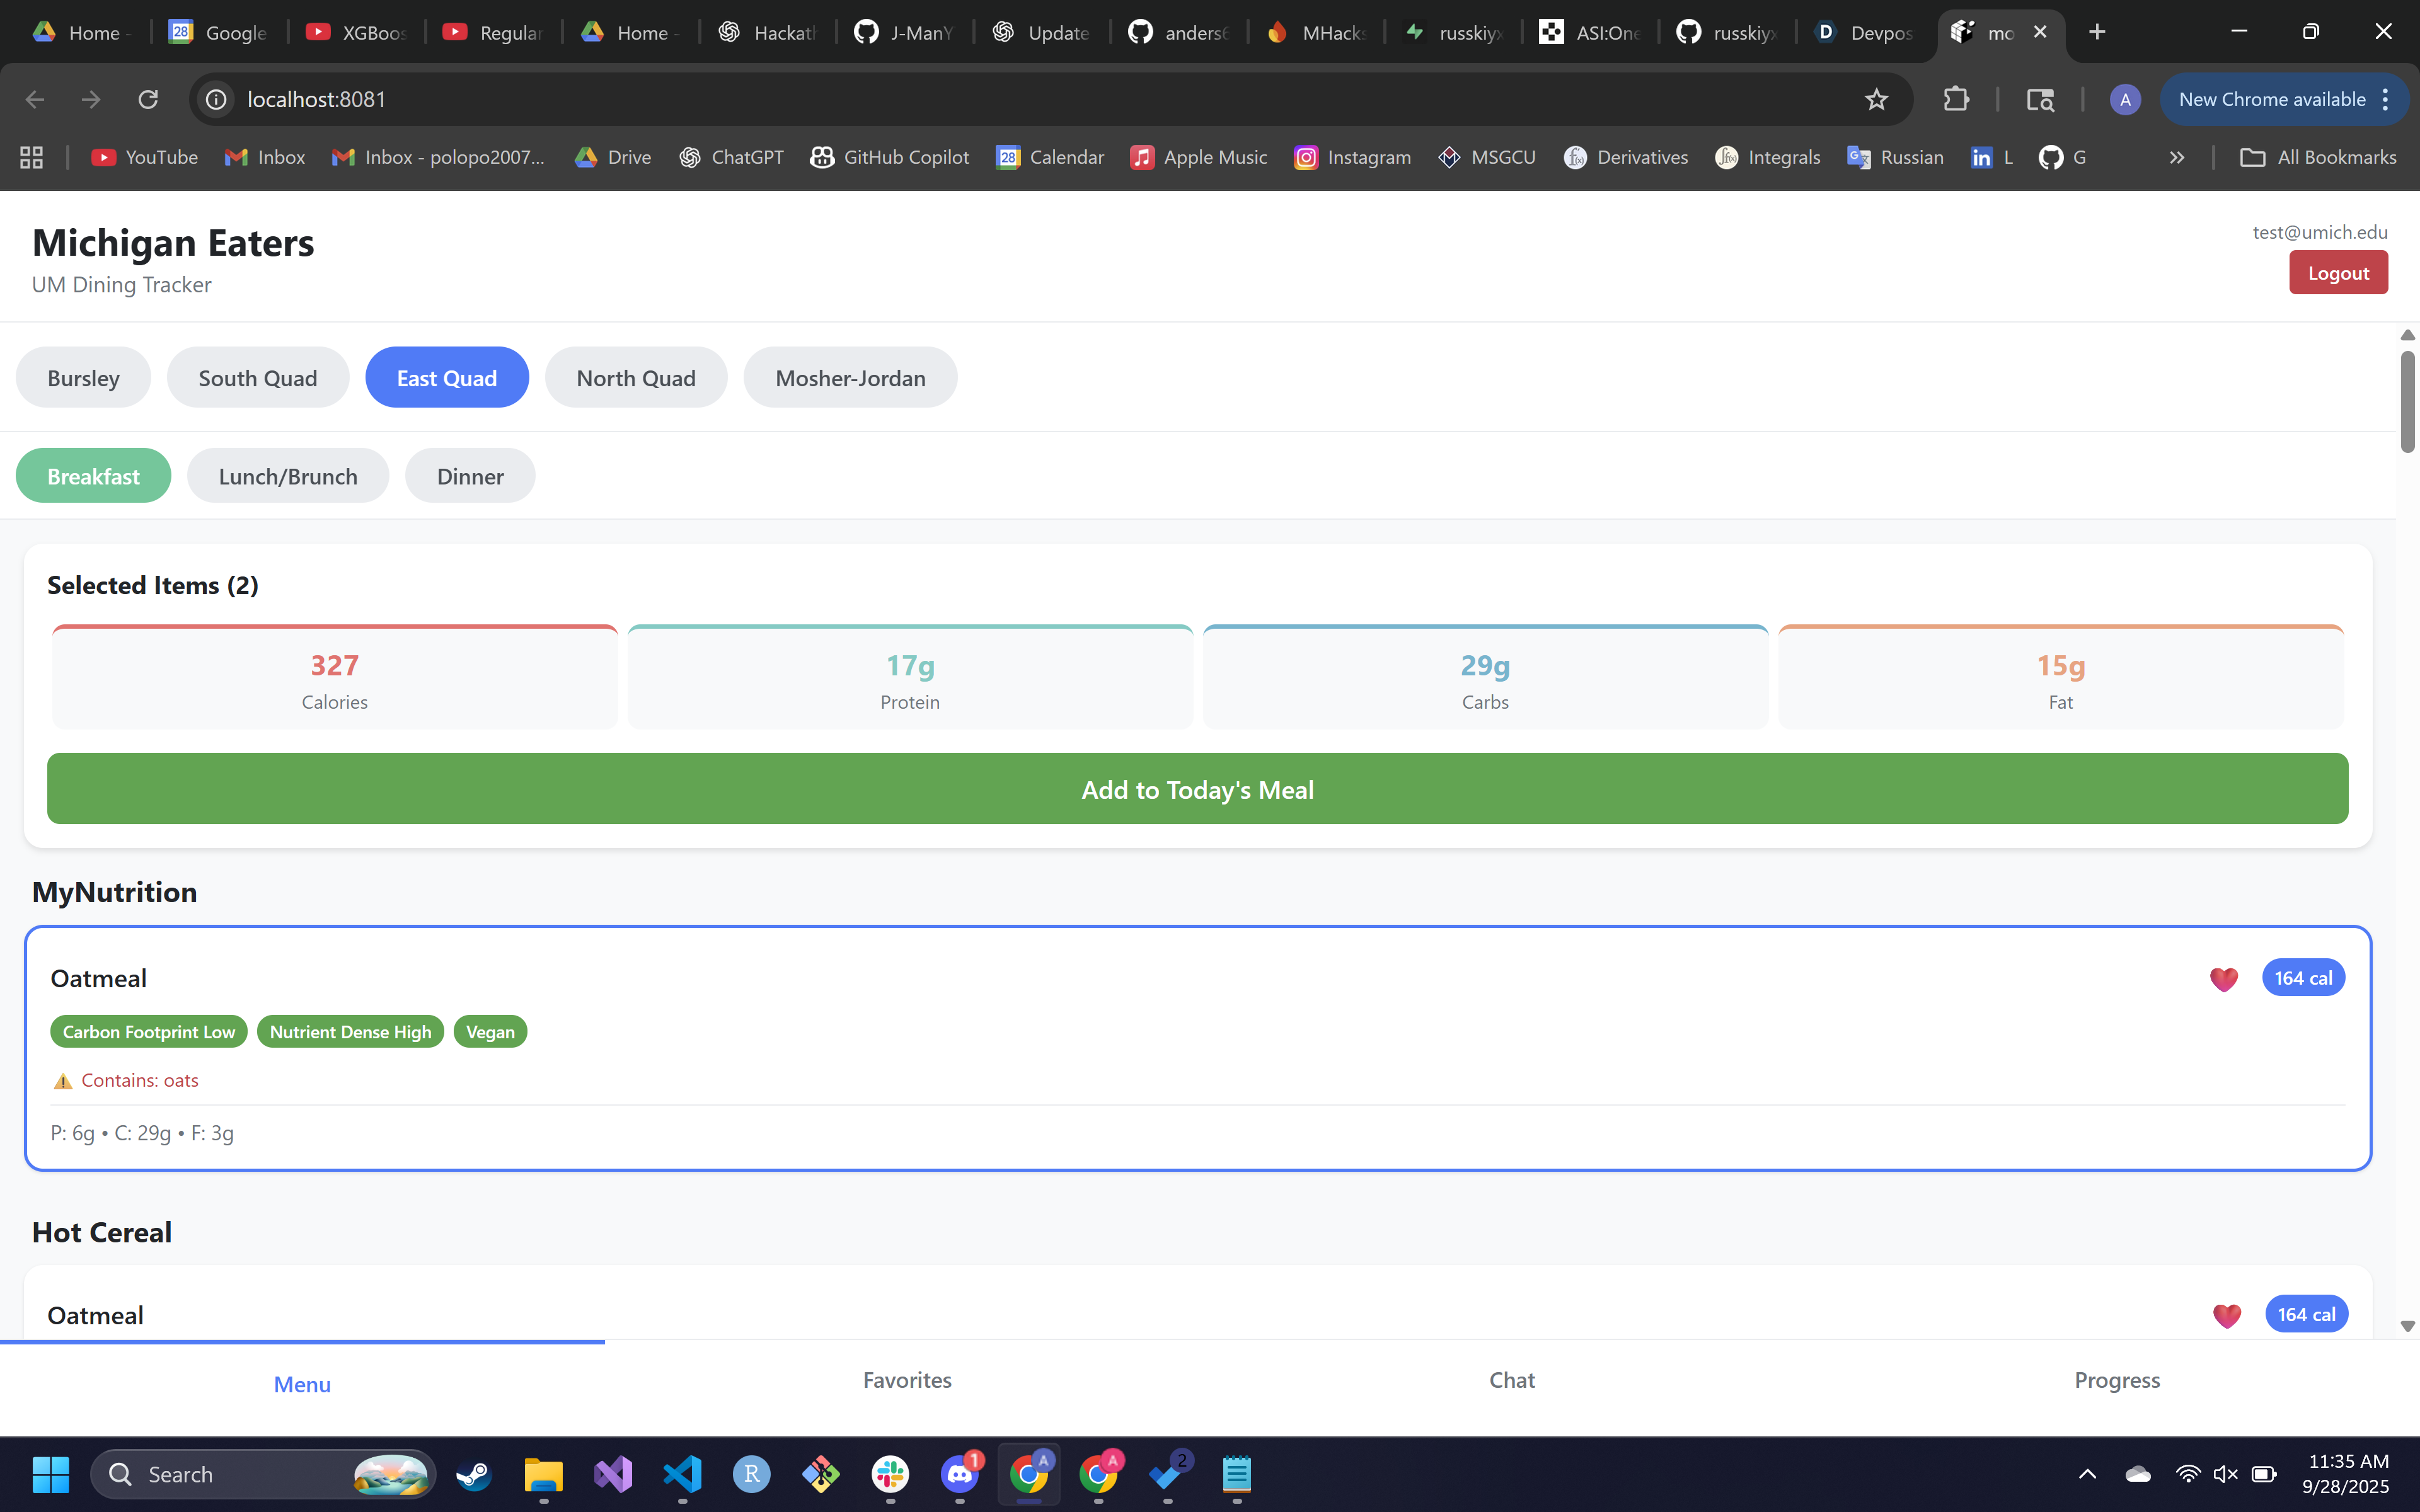
Task: Unfavorite the MyNutrition Oatmeal heart icon
Action: (2223, 979)
